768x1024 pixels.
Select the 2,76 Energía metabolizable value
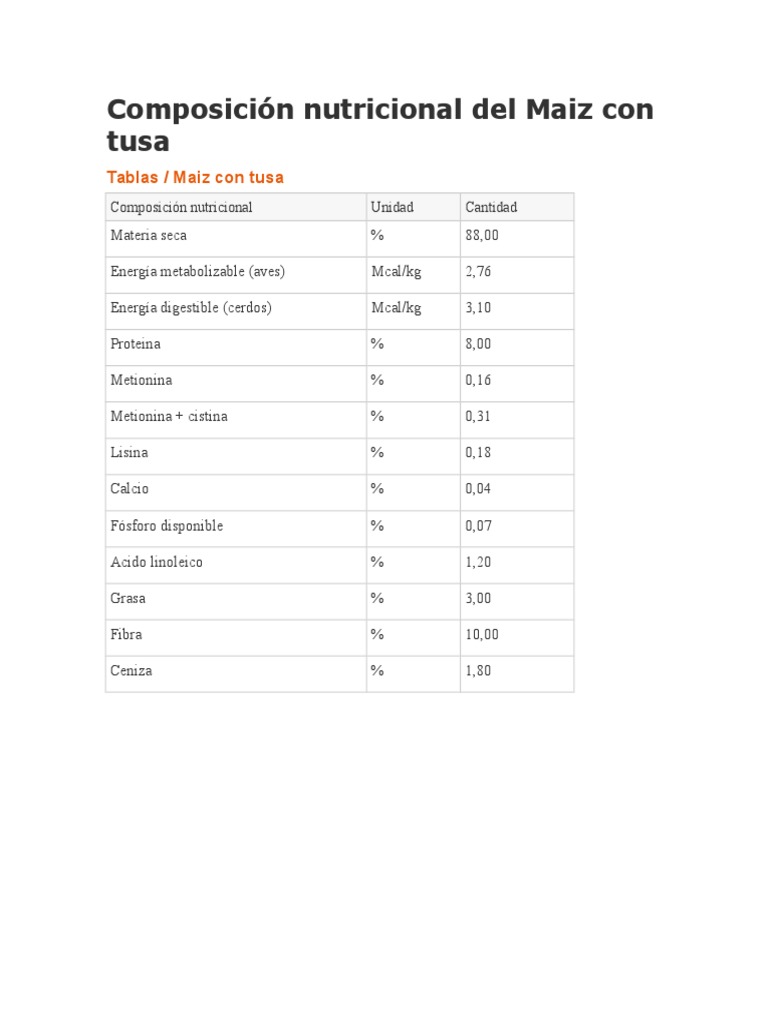pyautogui.click(x=478, y=272)
